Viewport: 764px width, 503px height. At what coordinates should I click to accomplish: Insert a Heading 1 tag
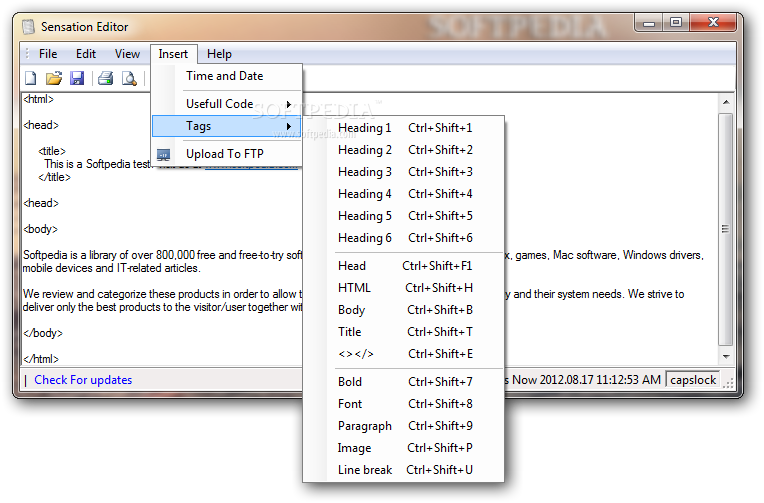coord(403,128)
